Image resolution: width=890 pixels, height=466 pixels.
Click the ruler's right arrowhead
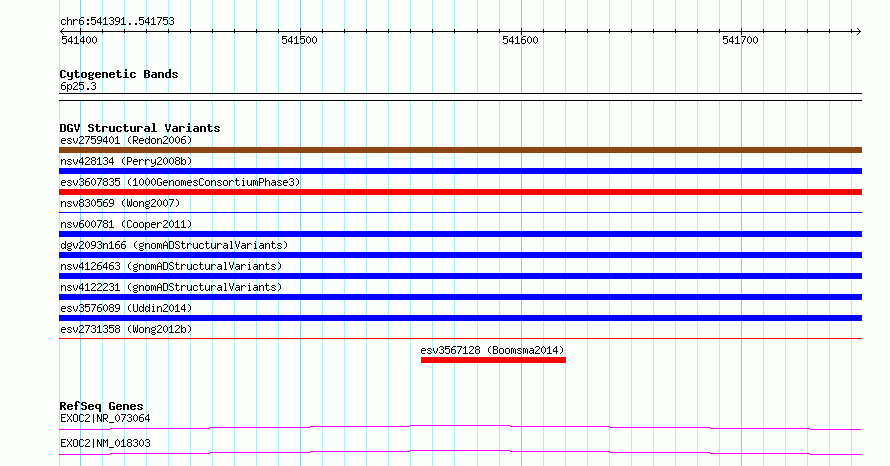coord(858,31)
